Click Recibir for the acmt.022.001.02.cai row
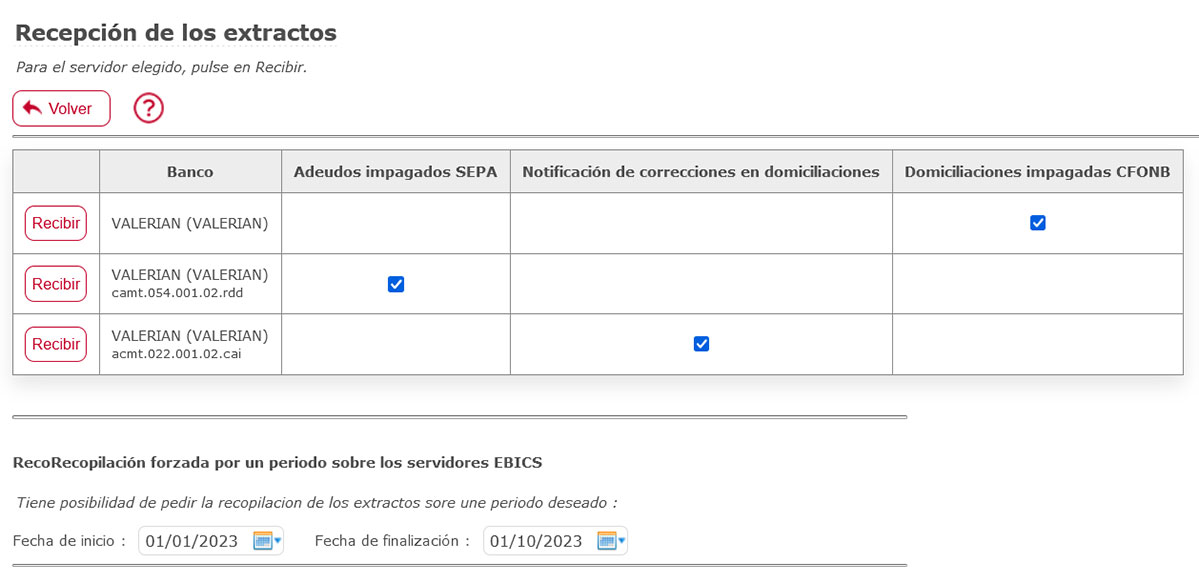Image resolution: width=1199 pixels, height=578 pixels. coord(56,344)
